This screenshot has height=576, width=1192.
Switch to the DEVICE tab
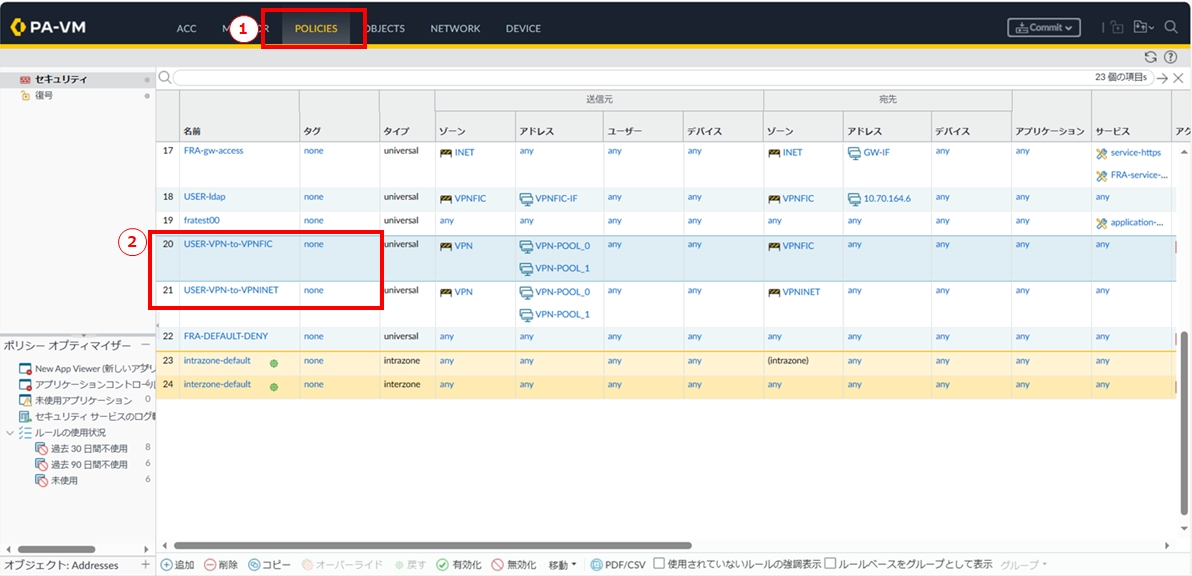click(523, 28)
